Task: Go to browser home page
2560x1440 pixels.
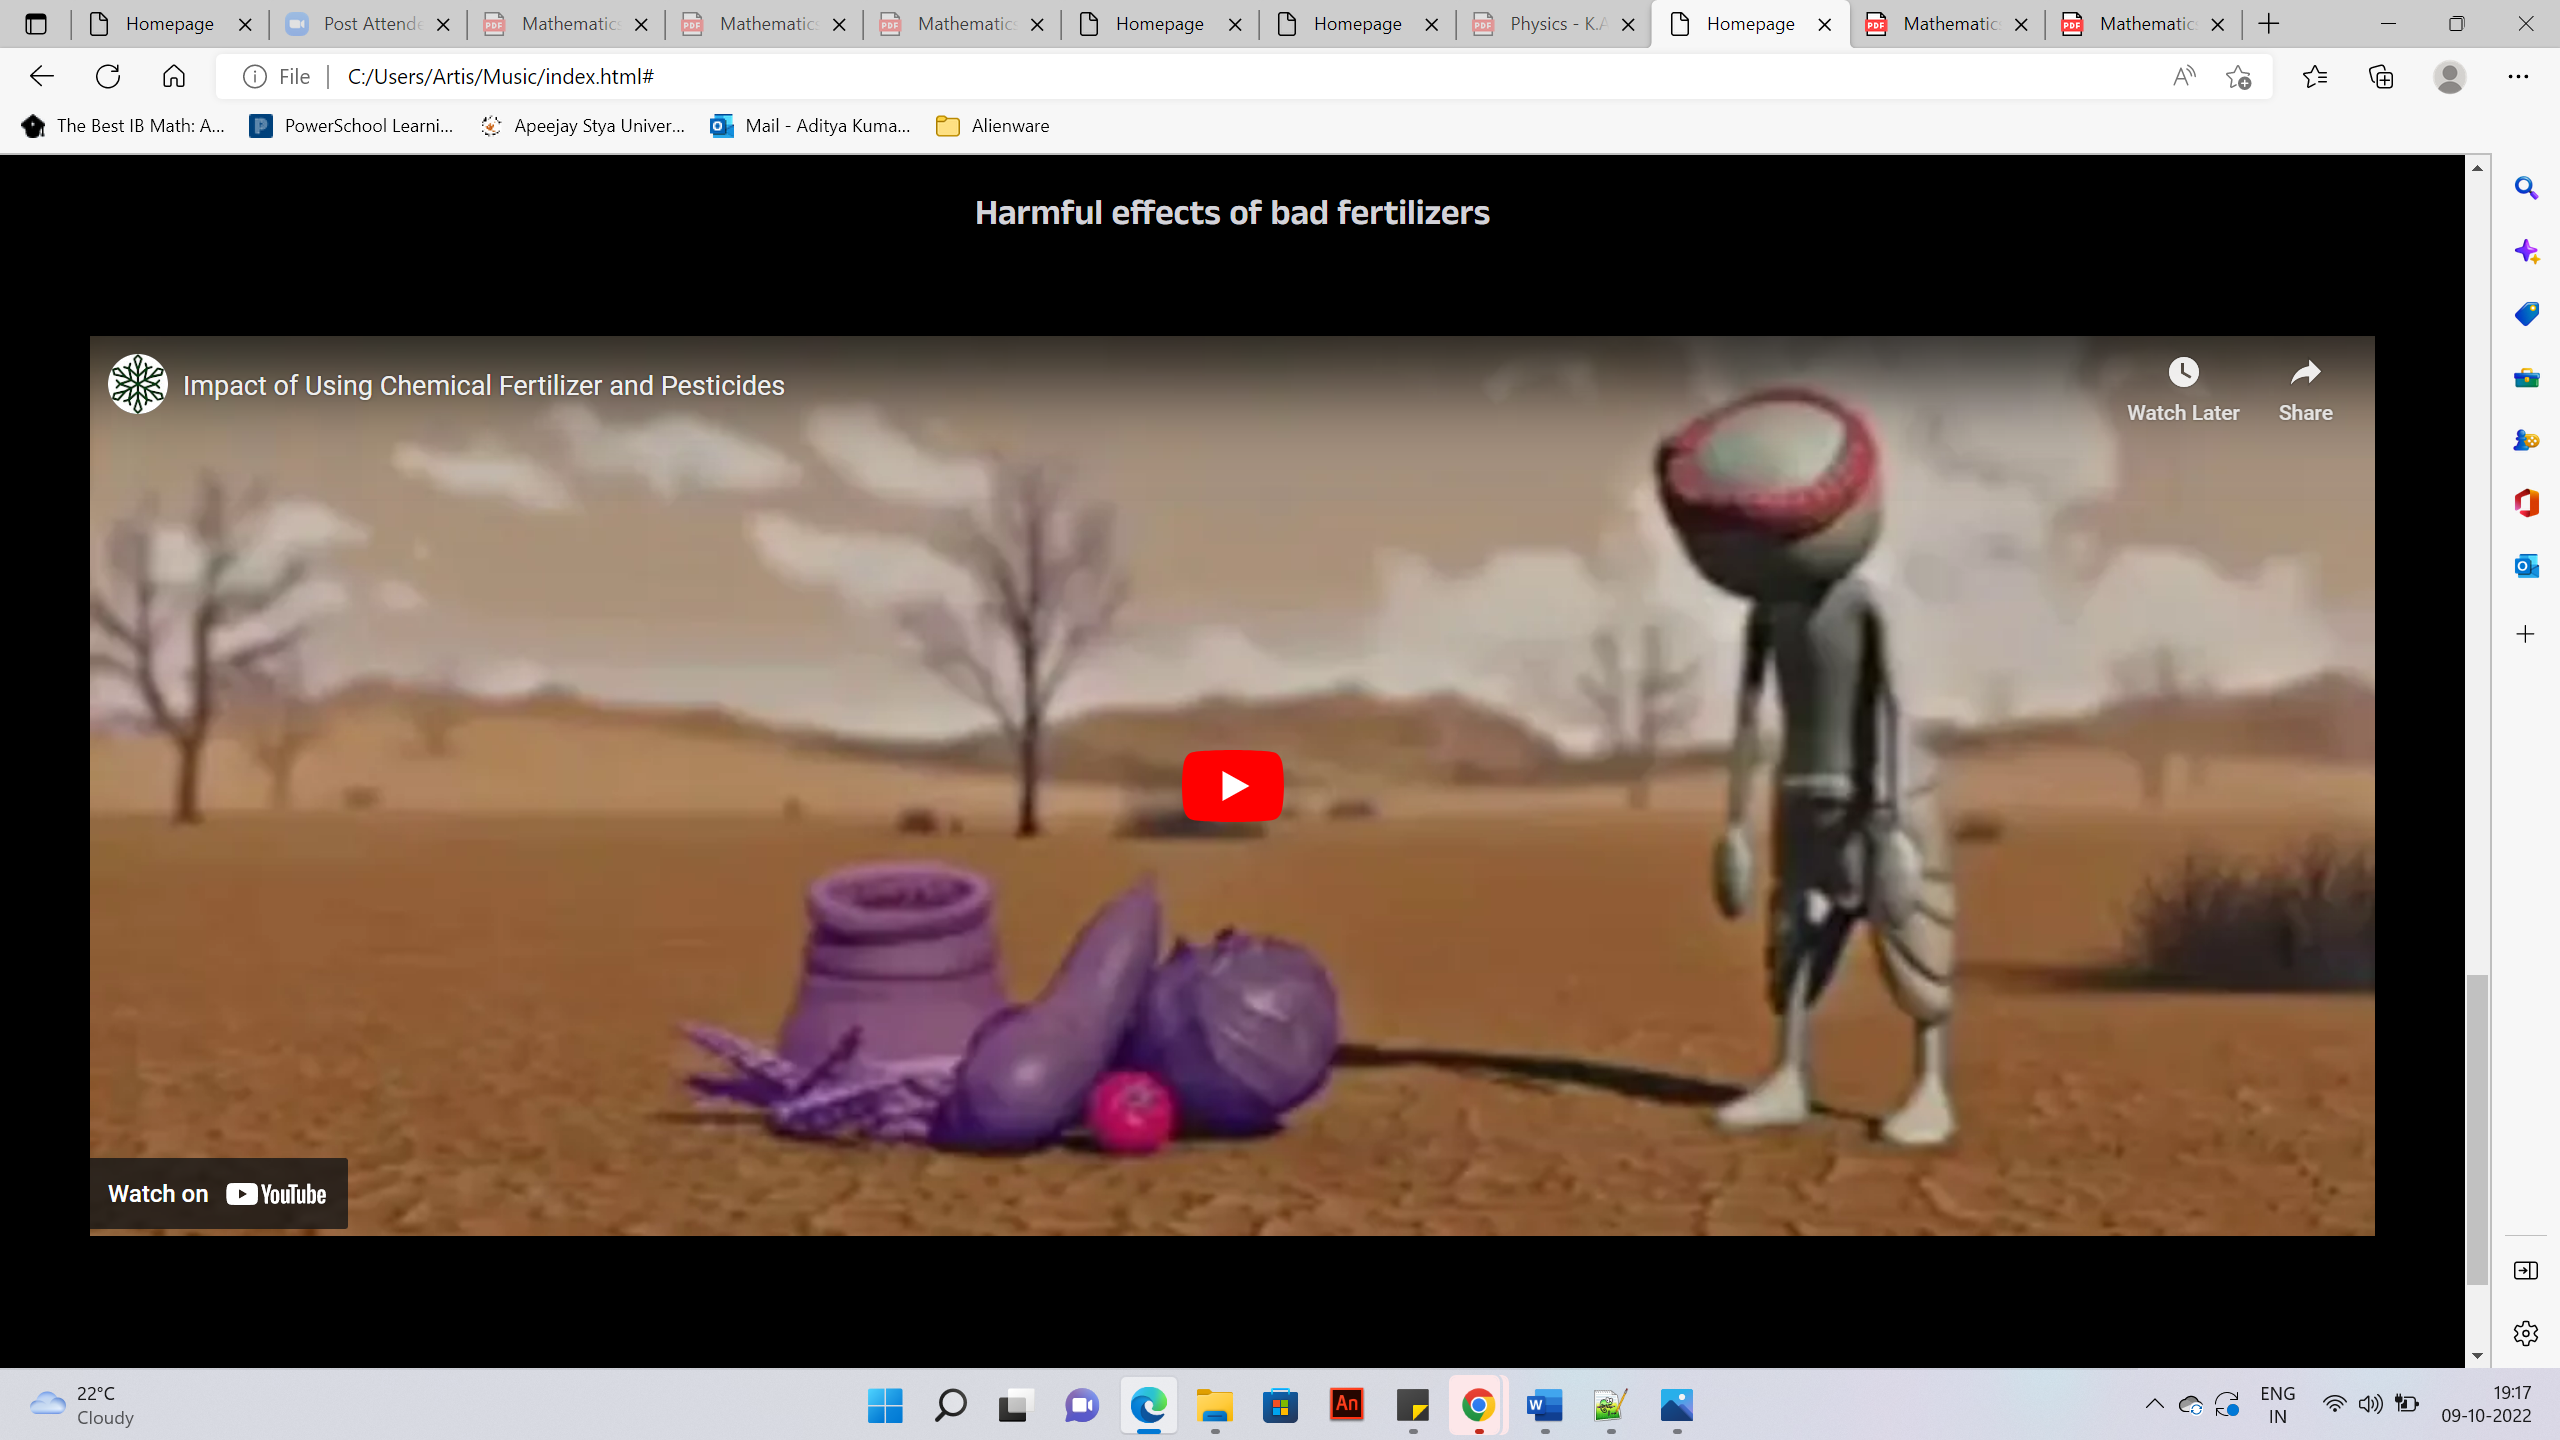Action: click(x=174, y=77)
